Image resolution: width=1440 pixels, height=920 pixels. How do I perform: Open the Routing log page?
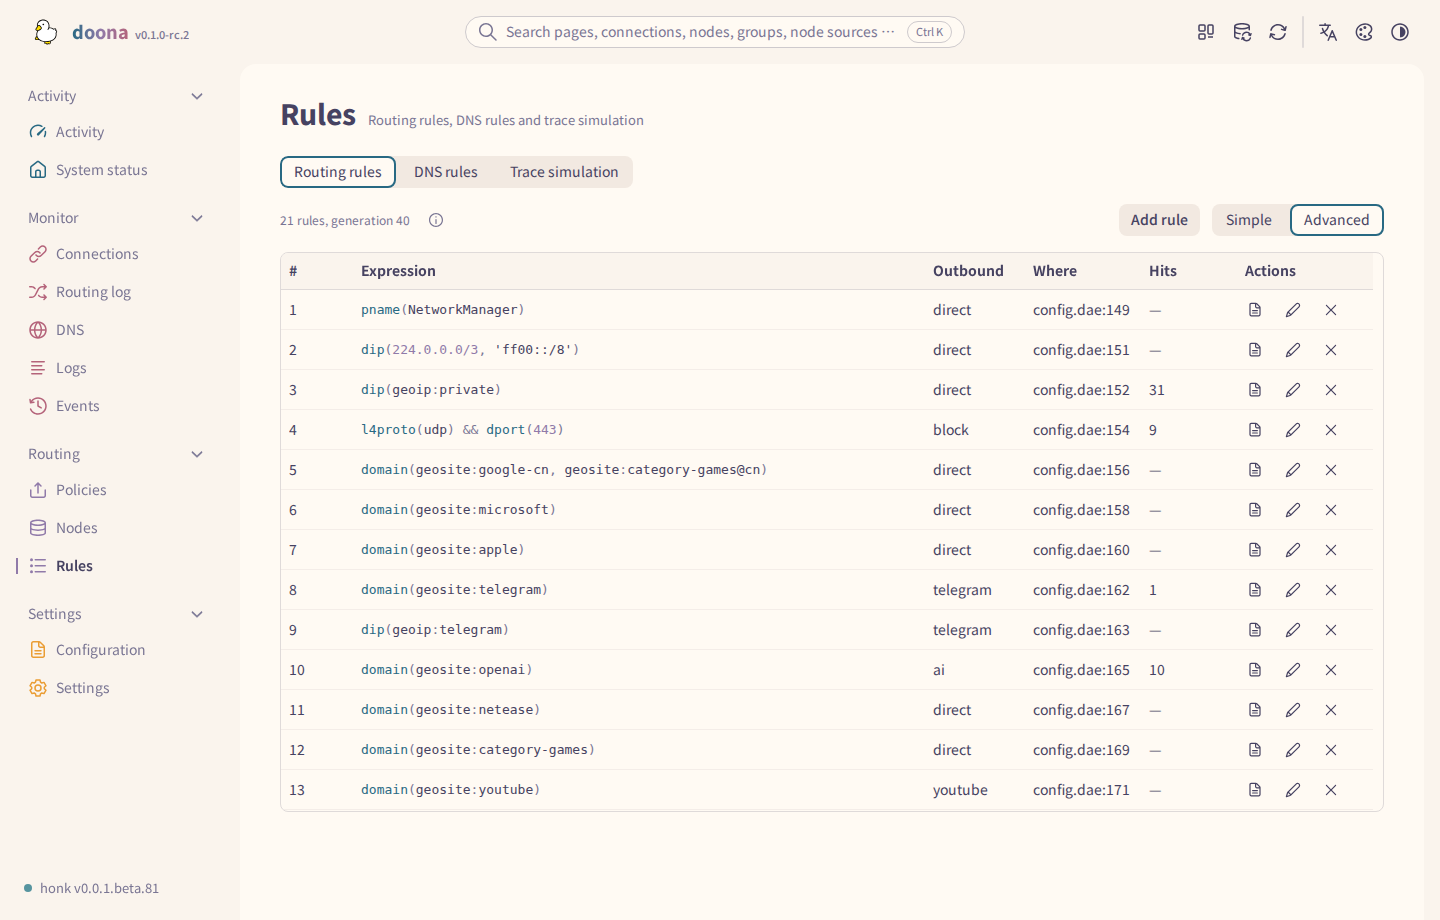tap(116, 292)
